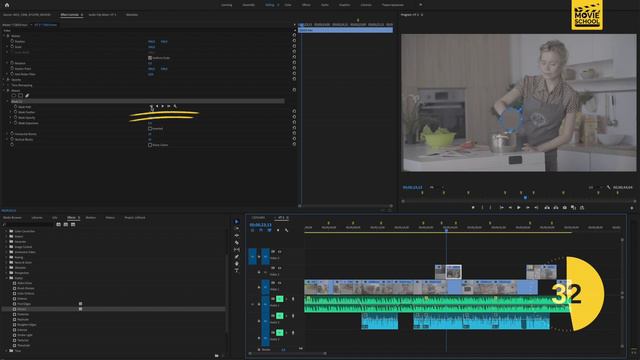Screen dimensions: 640x360
Task: Collapse the Motion effect group
Action: tap(4, 36)
